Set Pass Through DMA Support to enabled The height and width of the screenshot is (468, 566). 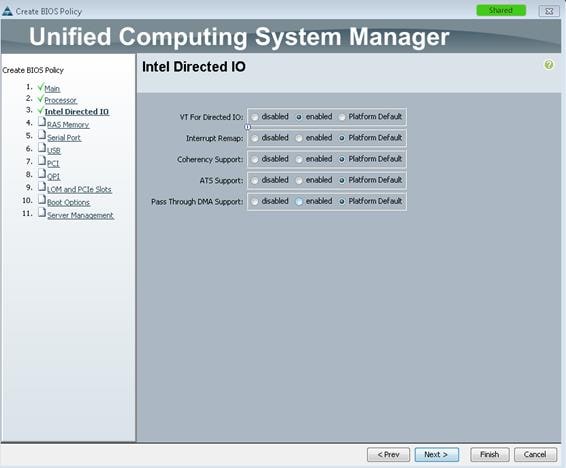pyautogui.click(x=299, y=201)
